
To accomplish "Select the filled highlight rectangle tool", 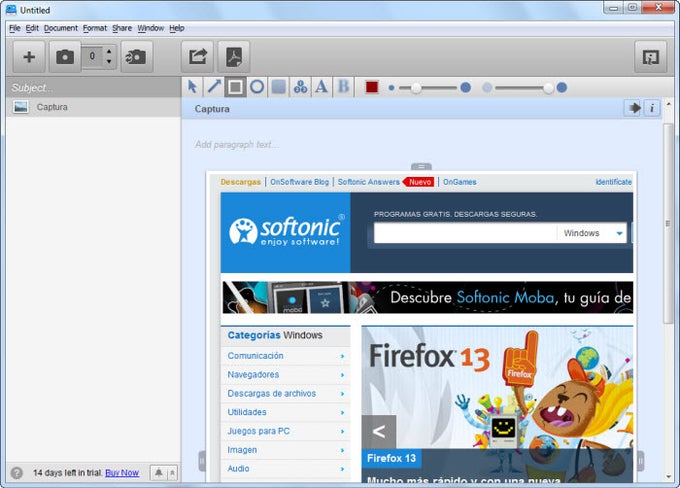I will (278, 87).
